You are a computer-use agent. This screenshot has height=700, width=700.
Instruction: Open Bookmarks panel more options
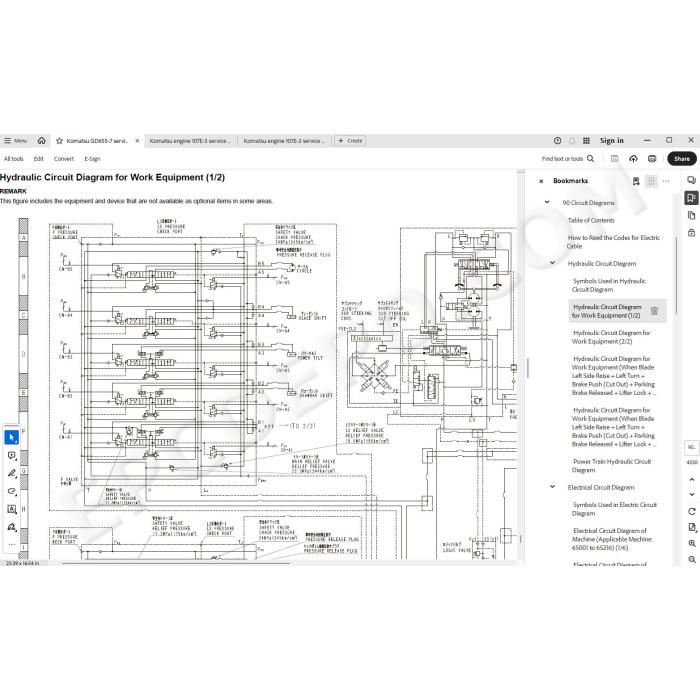(x=666, y=181)
